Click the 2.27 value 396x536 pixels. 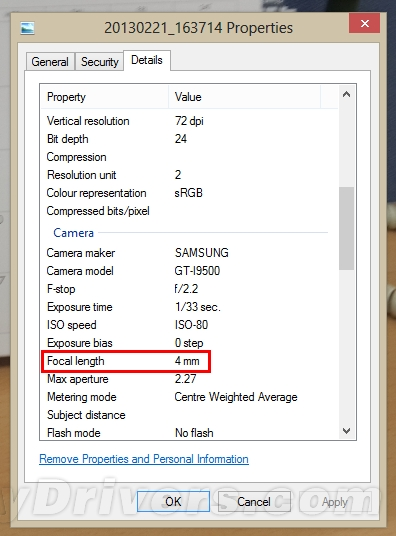[185, 379]
